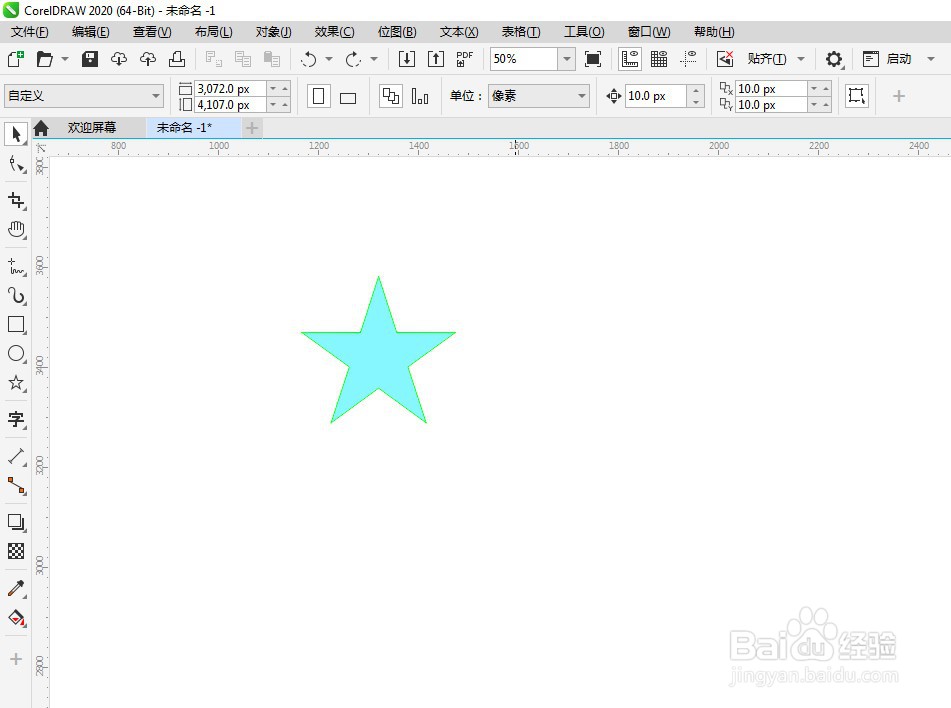Create a new document
Image resolution: width=951 pixels, height=708 pixels.
[x=16, y=59]
